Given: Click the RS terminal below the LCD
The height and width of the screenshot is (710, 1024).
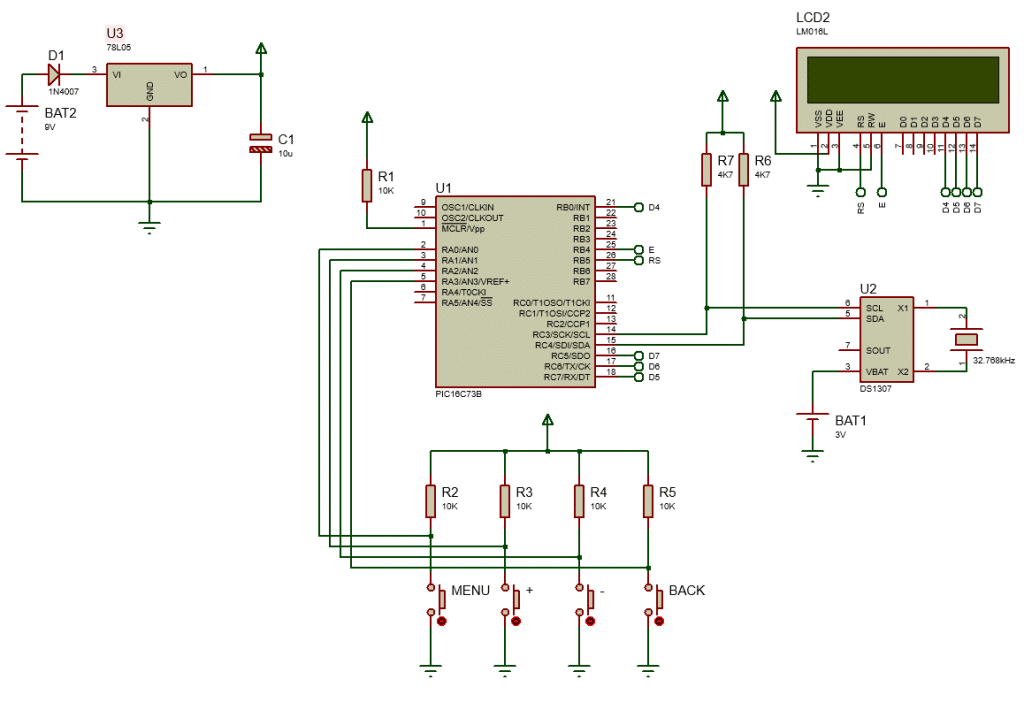Looking at the screenshot, I should tap(860, 192).
